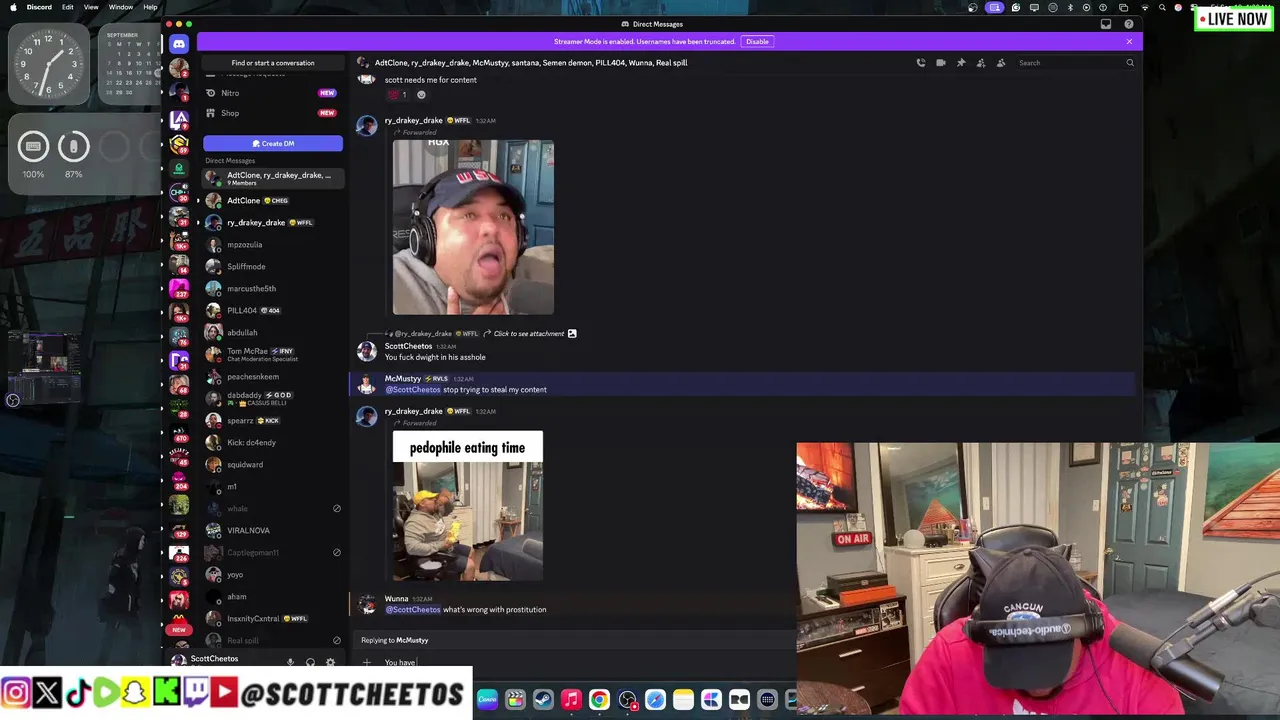The width and height of the screenshot is (1280, 720).
Task: Open the Window menu
Action: click(x=121, y=7)
